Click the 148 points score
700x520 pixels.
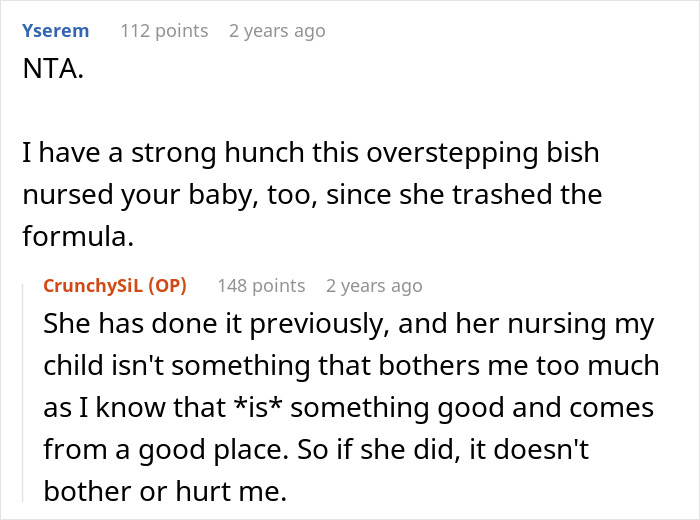coord(261,286)
